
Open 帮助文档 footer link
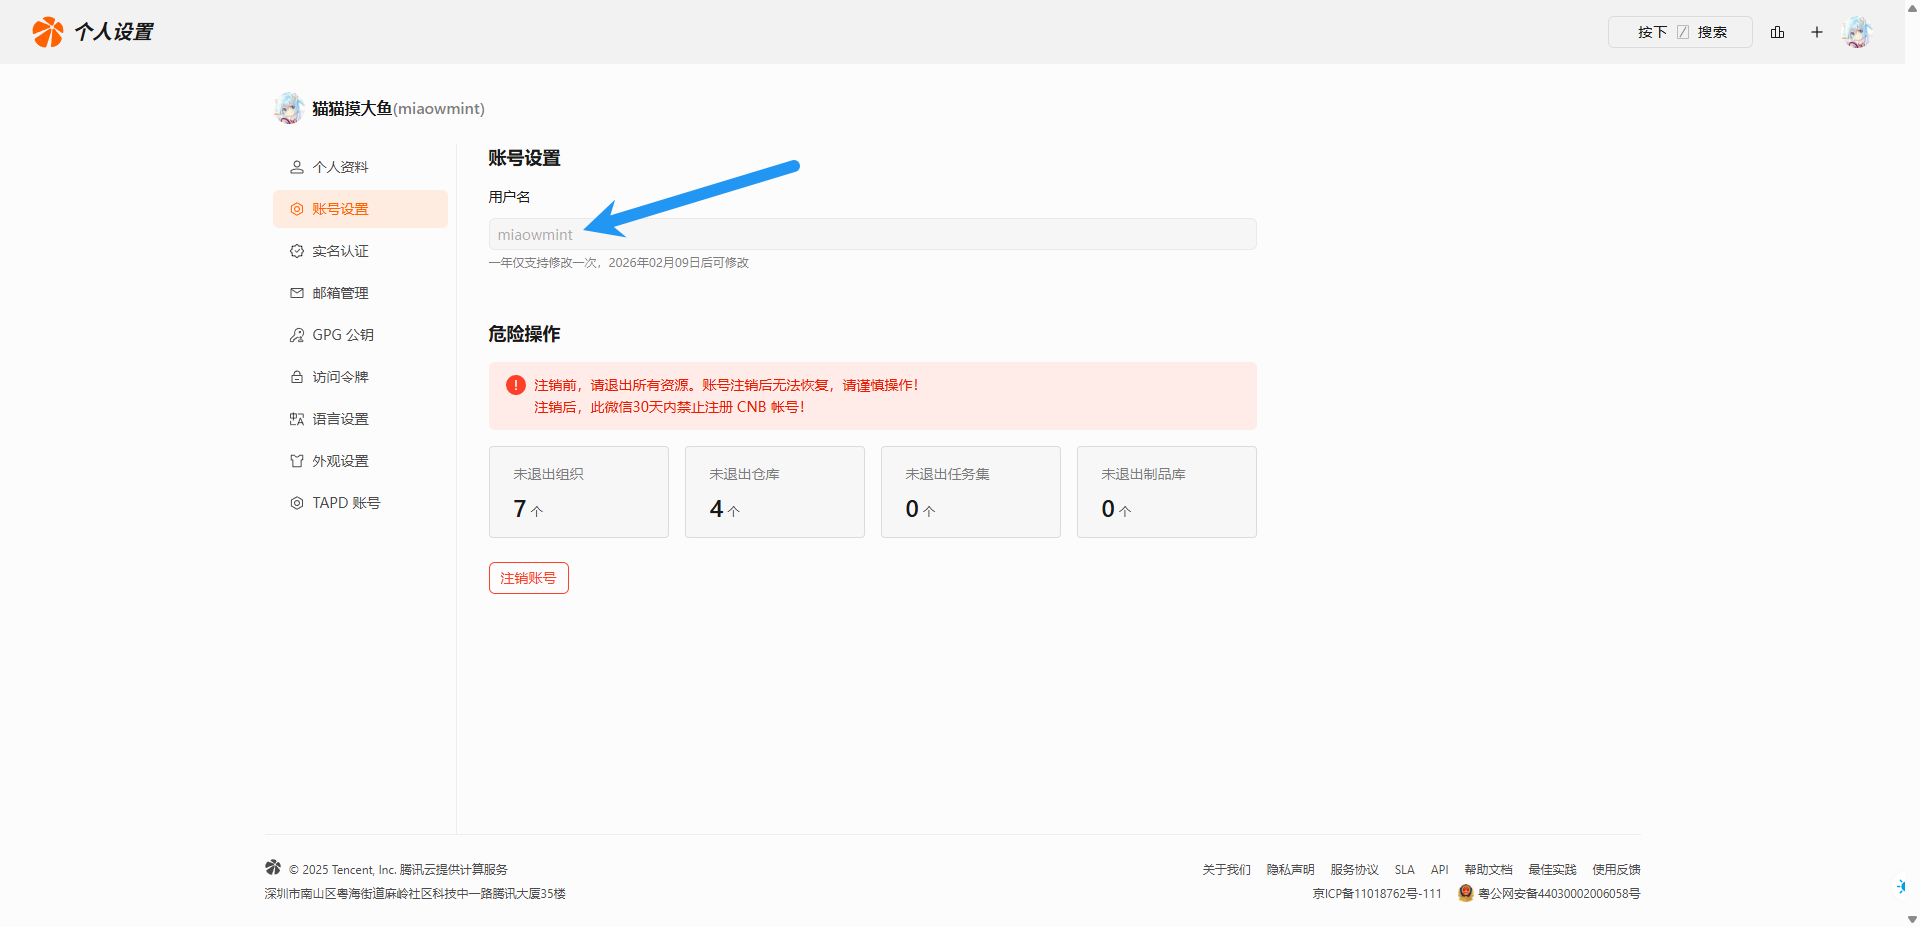(1488, 870)
